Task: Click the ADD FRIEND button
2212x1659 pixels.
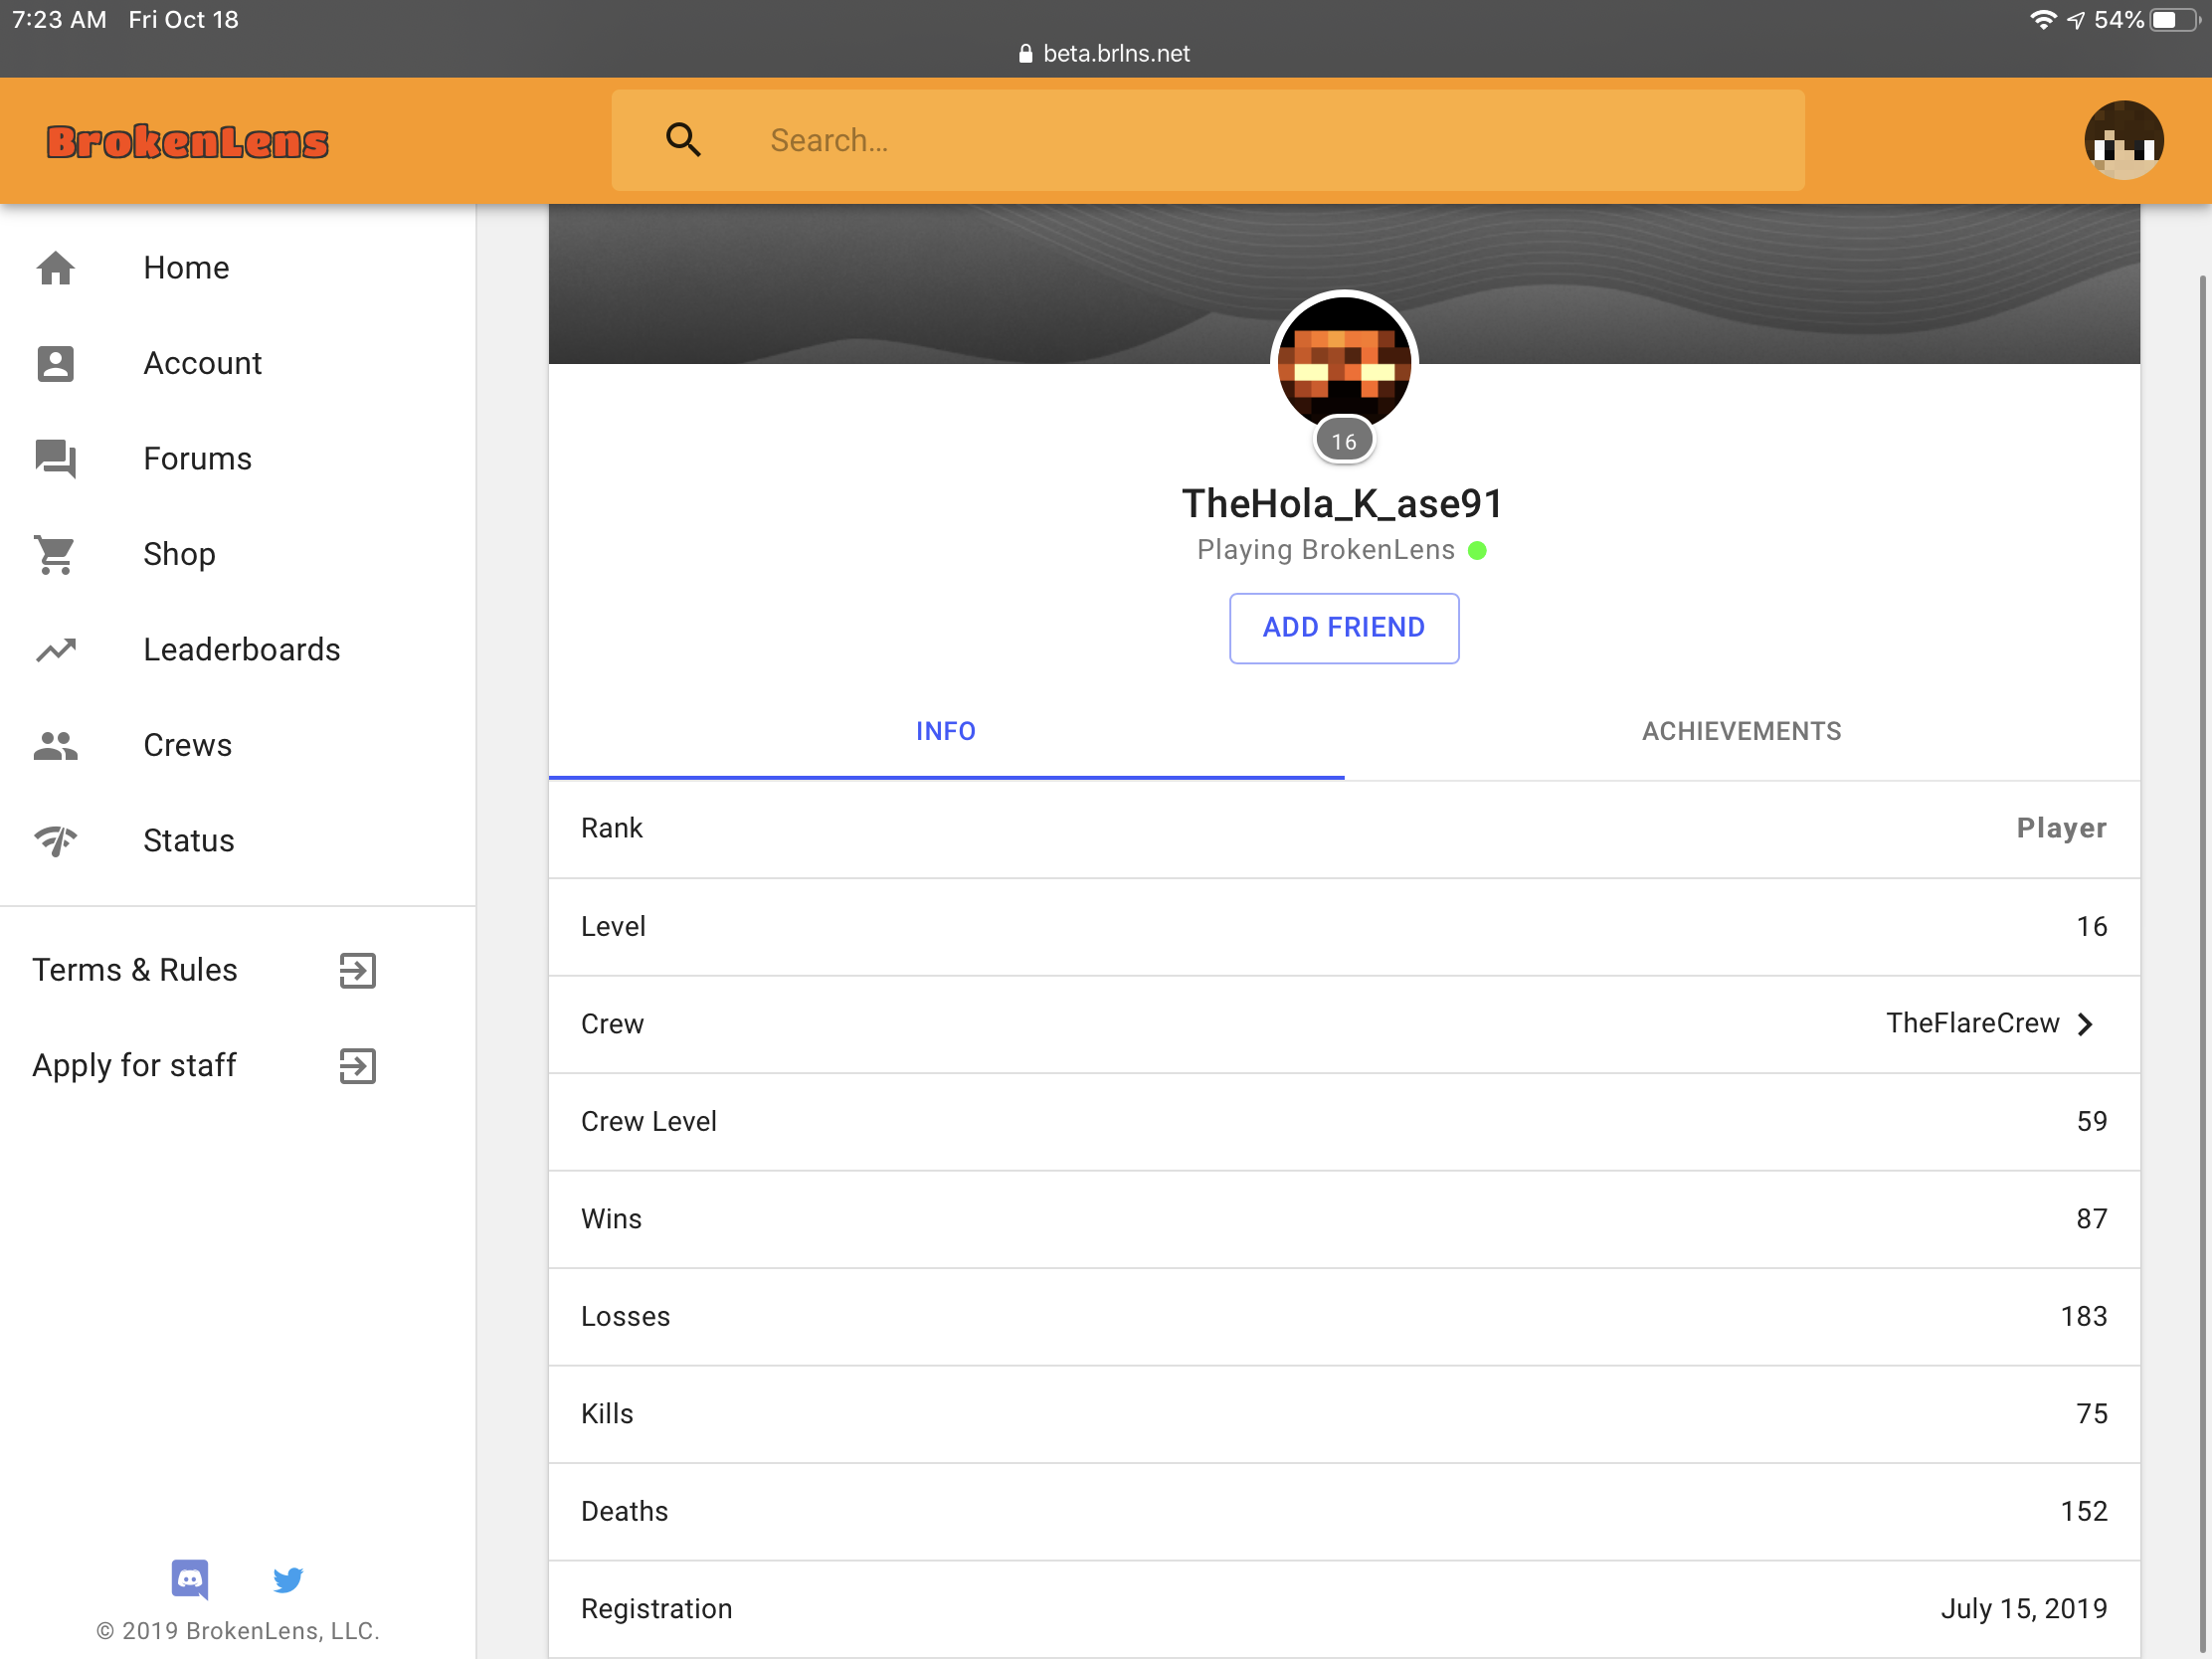Action: [x=1344, y=628]
